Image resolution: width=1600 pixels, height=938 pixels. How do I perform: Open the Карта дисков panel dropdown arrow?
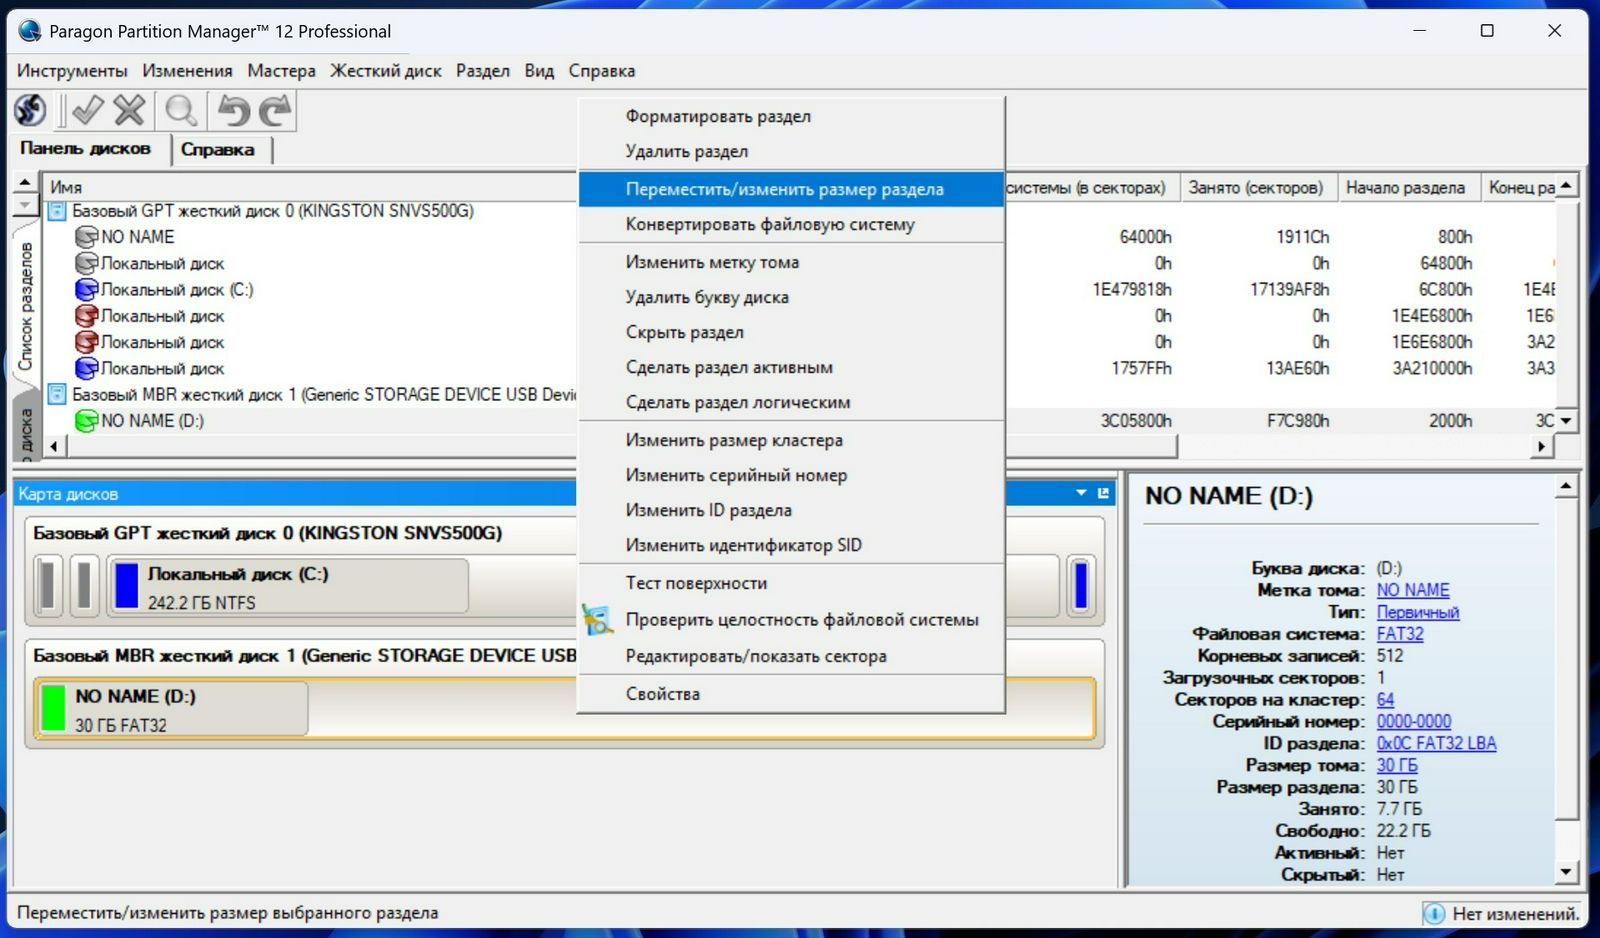coord(1081,493)
